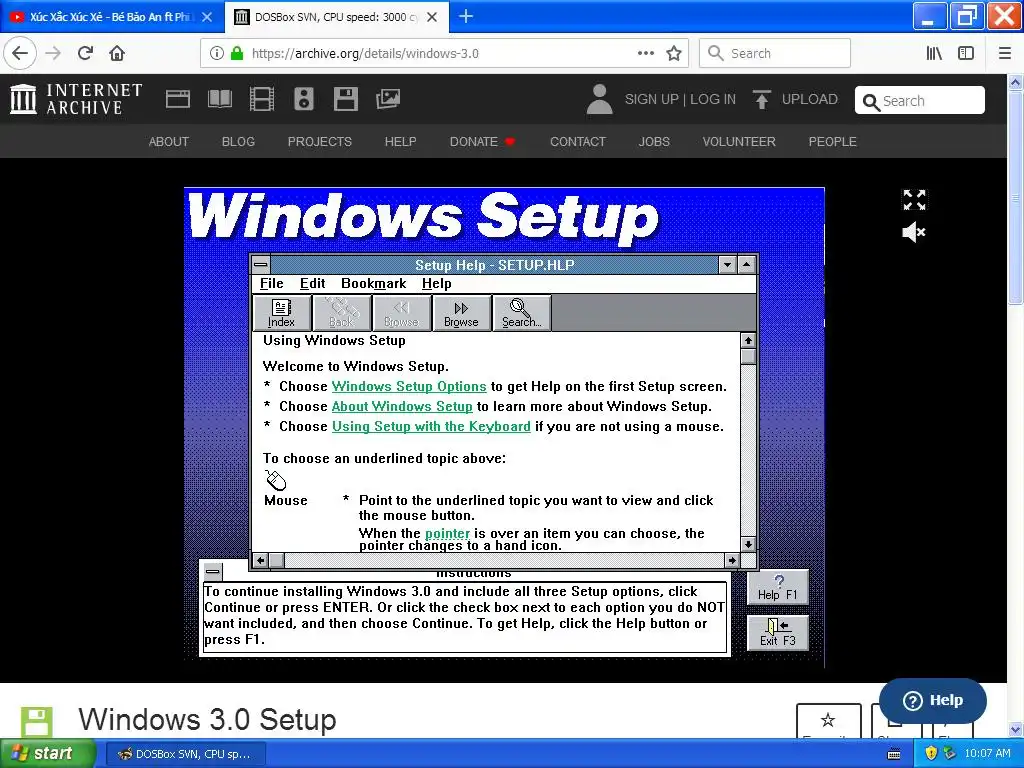The image size is (1024, 768).
Task: Follow Using Setup with the Keyboard link
Action: [x=431, y=426]
